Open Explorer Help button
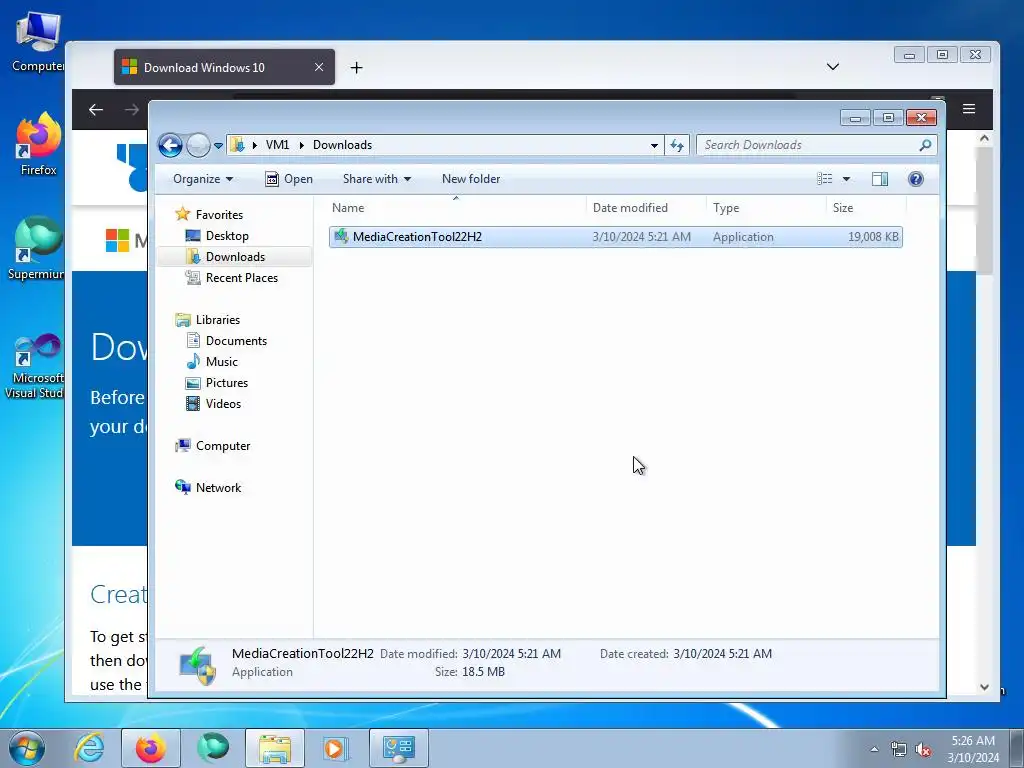The height and width of the screenshot is (768, 1024). (x=916, y=179)
